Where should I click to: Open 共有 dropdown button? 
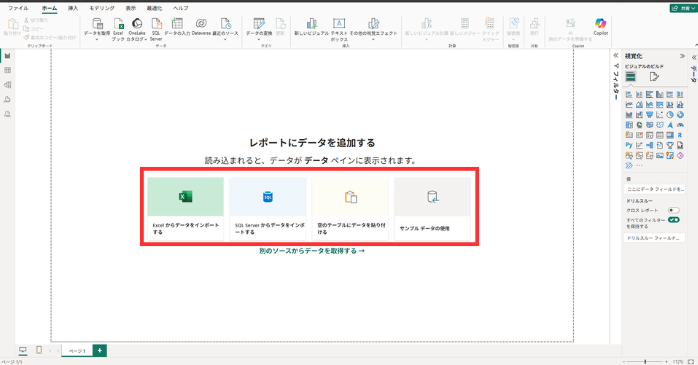coord(683,8)
